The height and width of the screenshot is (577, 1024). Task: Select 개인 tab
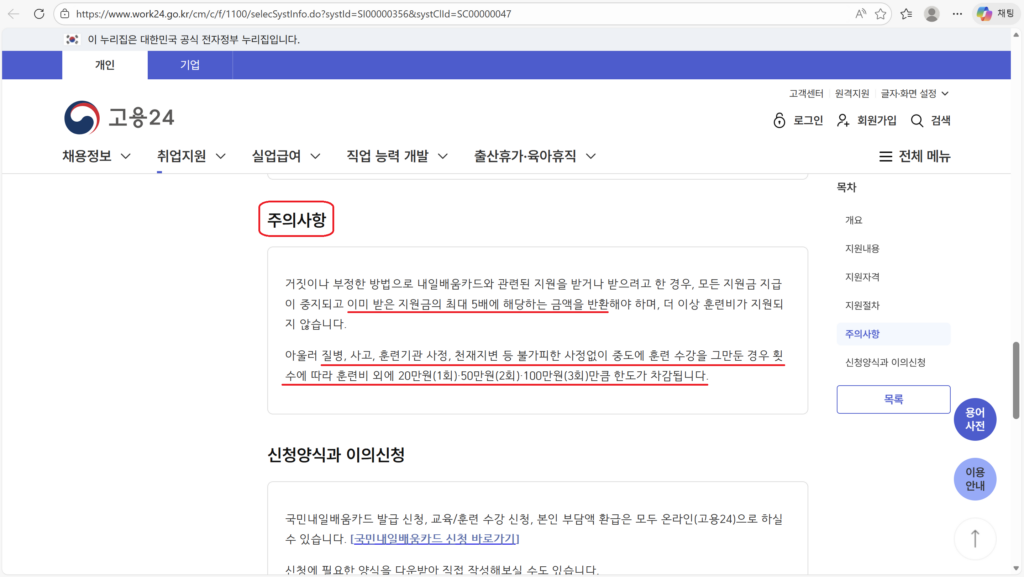[105, 65]
